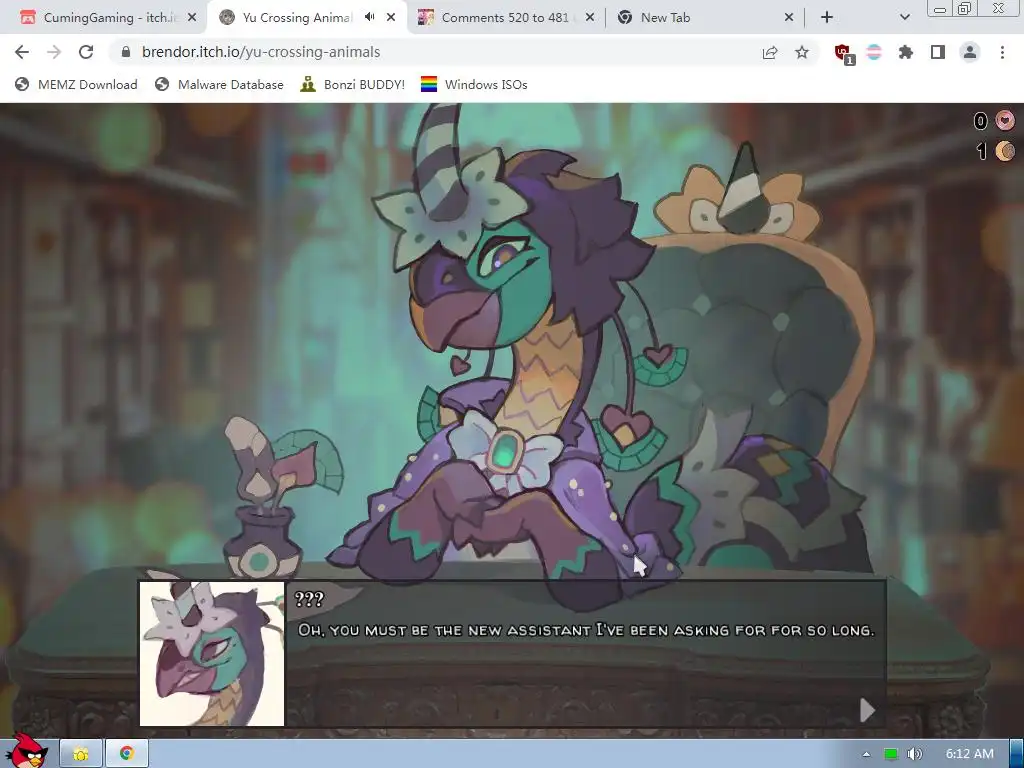
Task: Share this page using the share icon
Action: pos(770,52)
